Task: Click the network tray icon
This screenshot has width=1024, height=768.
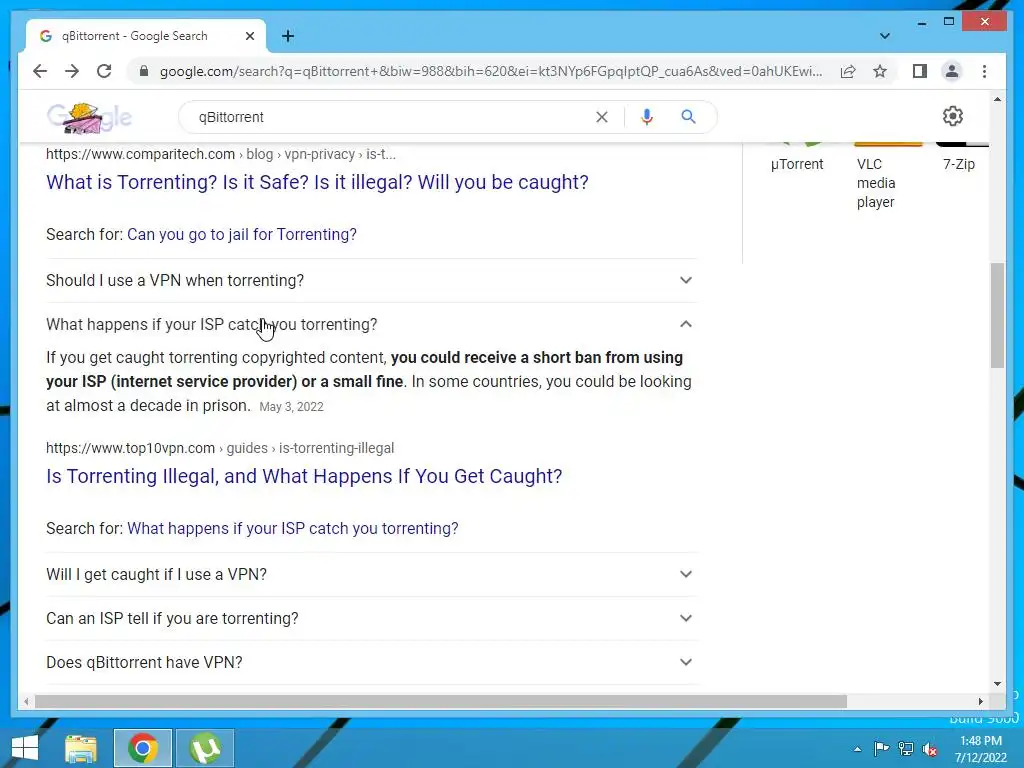Action: pos(906,749)
